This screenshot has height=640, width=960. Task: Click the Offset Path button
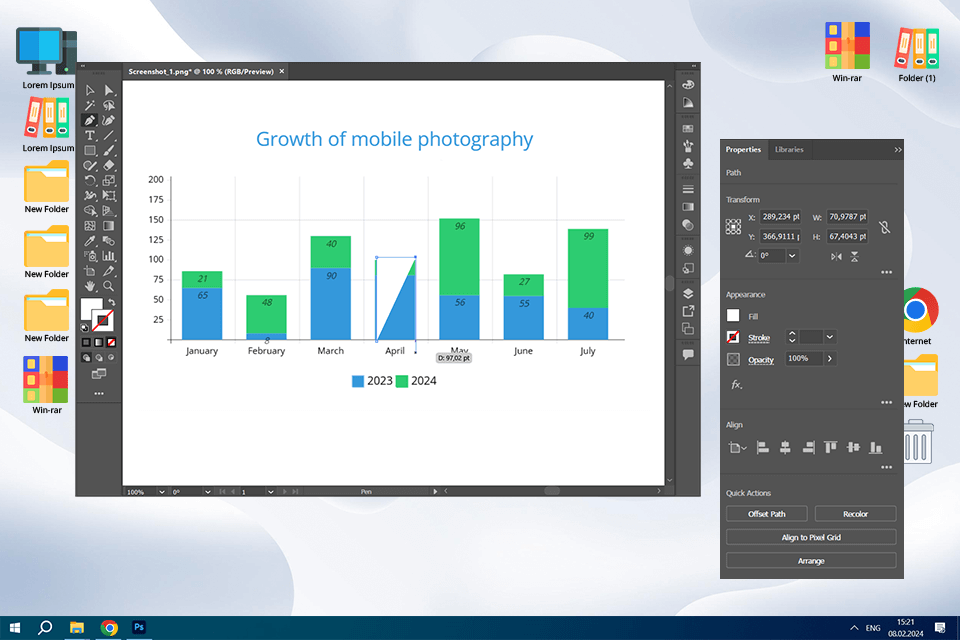[x=767, y=514]
